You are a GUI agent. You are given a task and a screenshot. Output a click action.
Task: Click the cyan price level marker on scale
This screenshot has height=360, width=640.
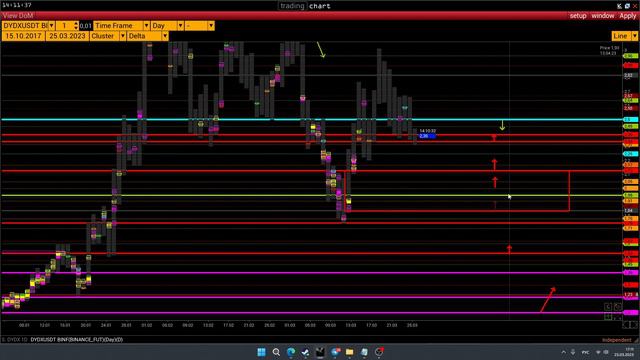coord(631,120)
